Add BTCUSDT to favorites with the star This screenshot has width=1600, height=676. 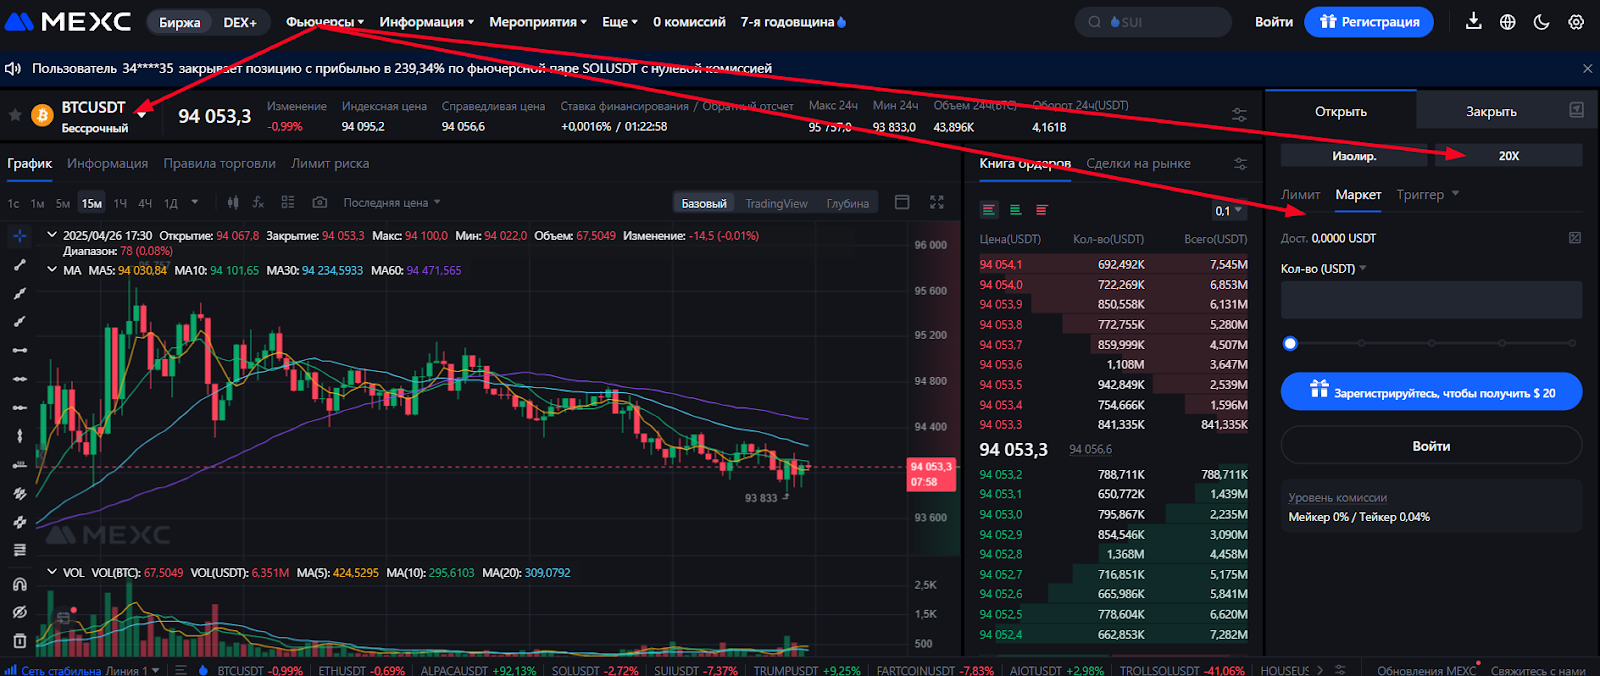(x=15, y=116)
